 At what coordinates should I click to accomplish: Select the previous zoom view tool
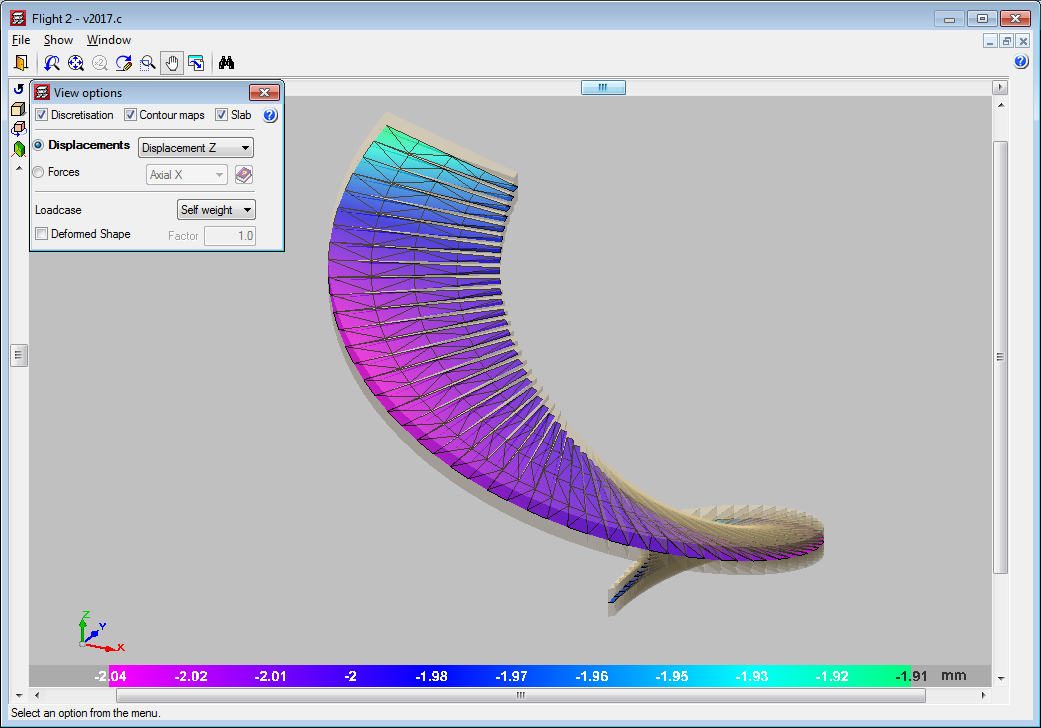(x=52, y=63)
